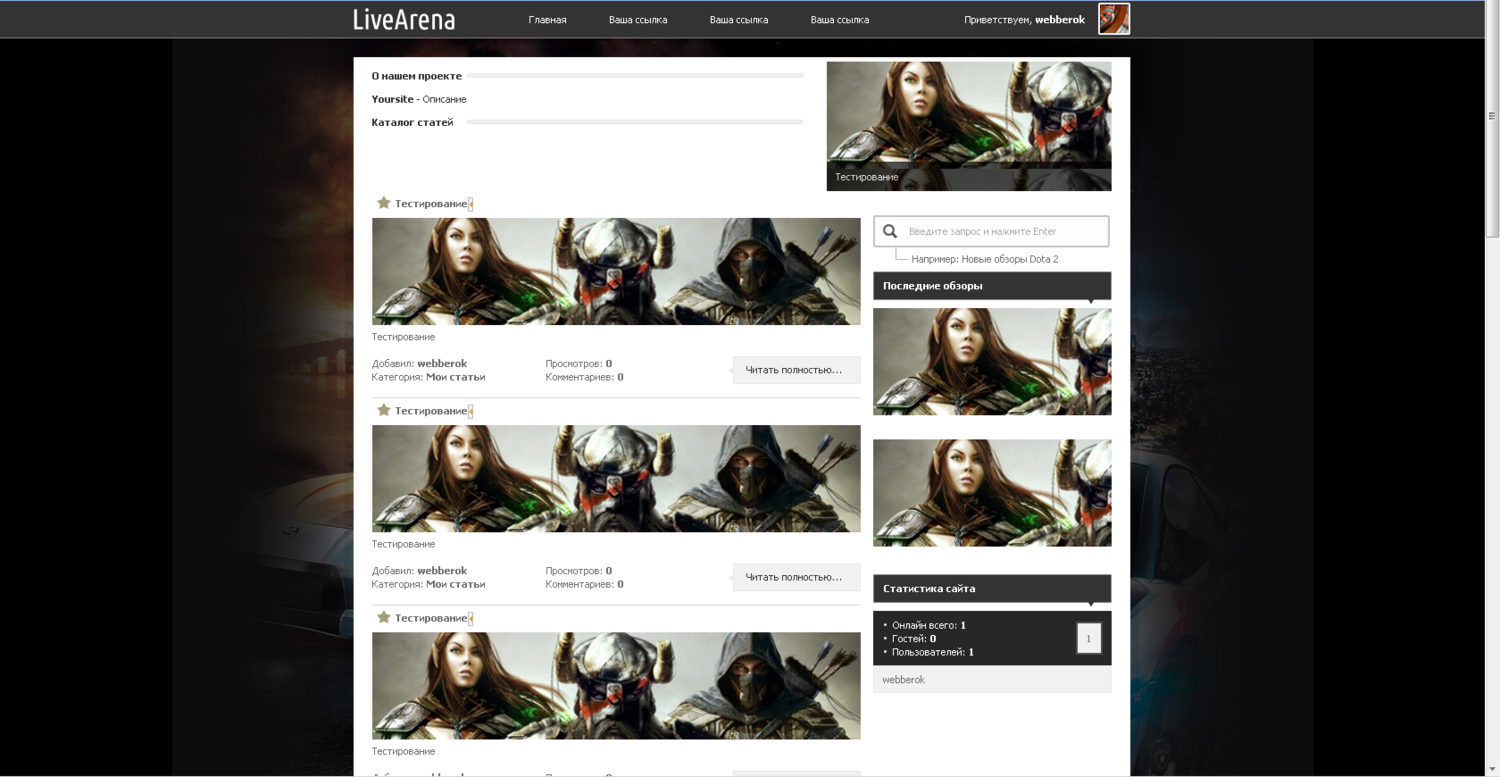The image size is (1500, 777).
Task: Open the webberok user avatar in header
Action: 1113,19
